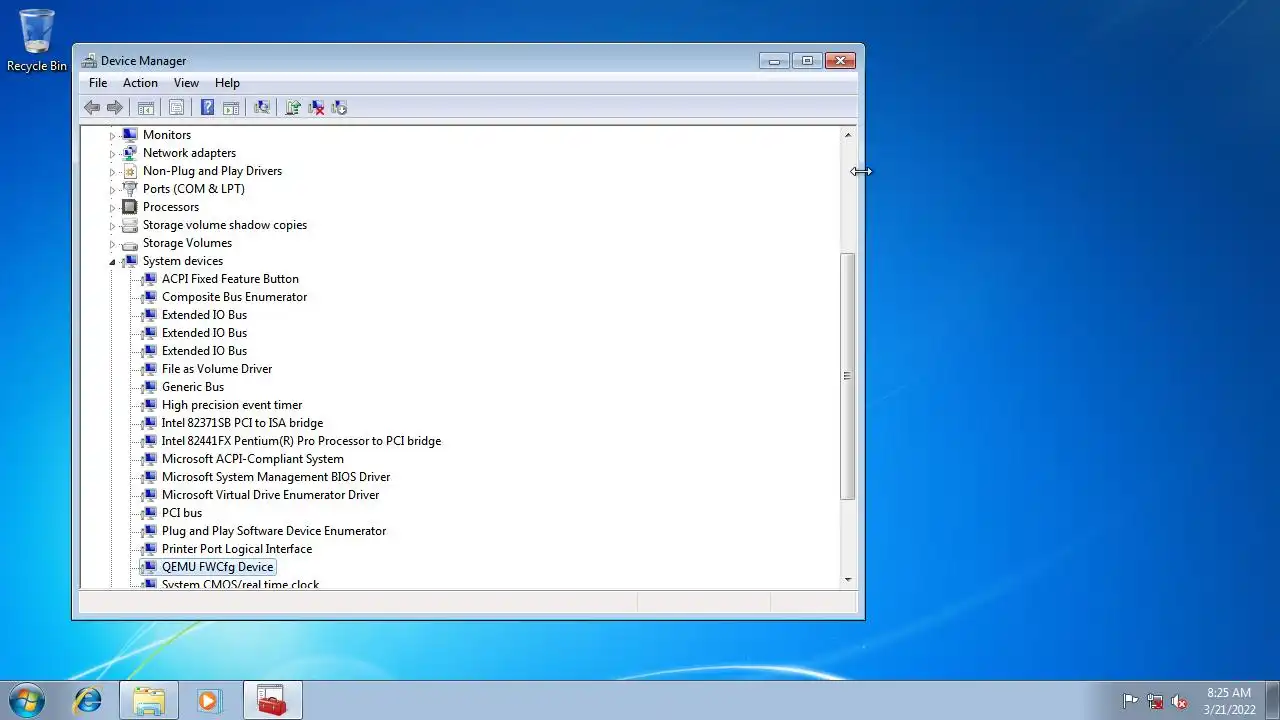Click the Monitors category icon
The height and width of the screenshot is (720, 1280).
pyautogui.click(x=129, y=135)
